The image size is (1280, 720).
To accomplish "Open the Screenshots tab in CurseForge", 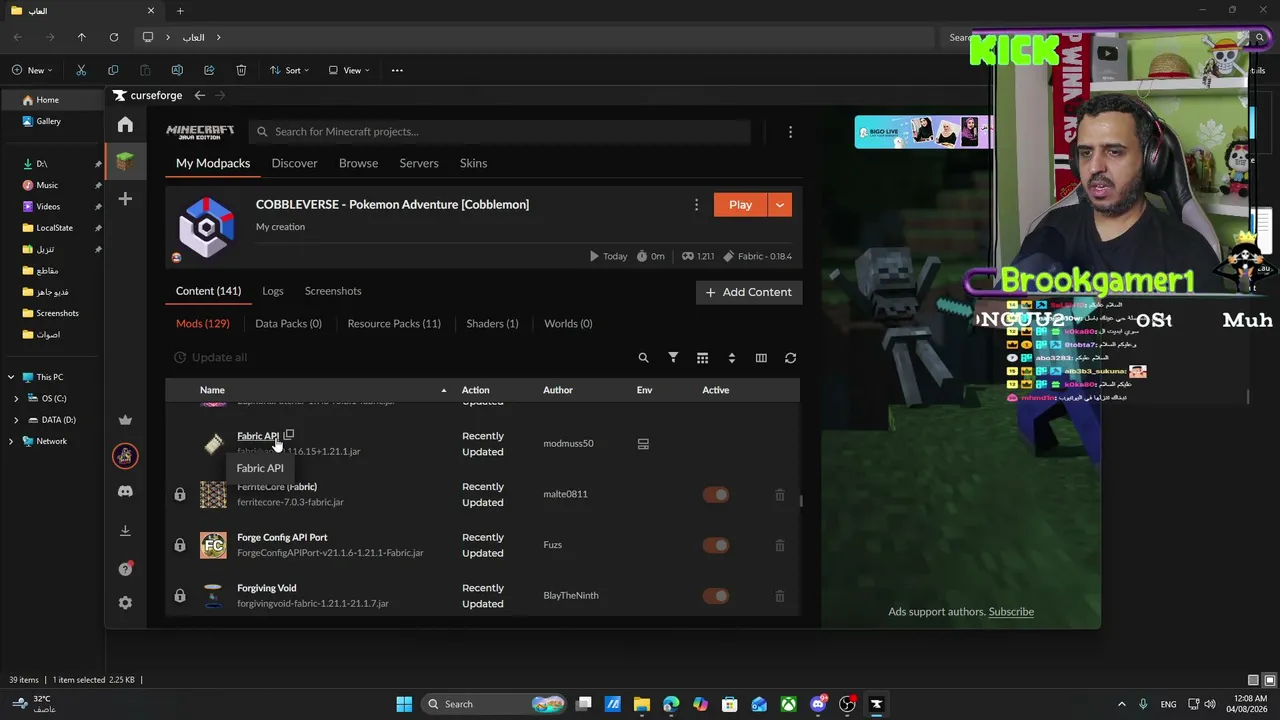I will 333,291.
